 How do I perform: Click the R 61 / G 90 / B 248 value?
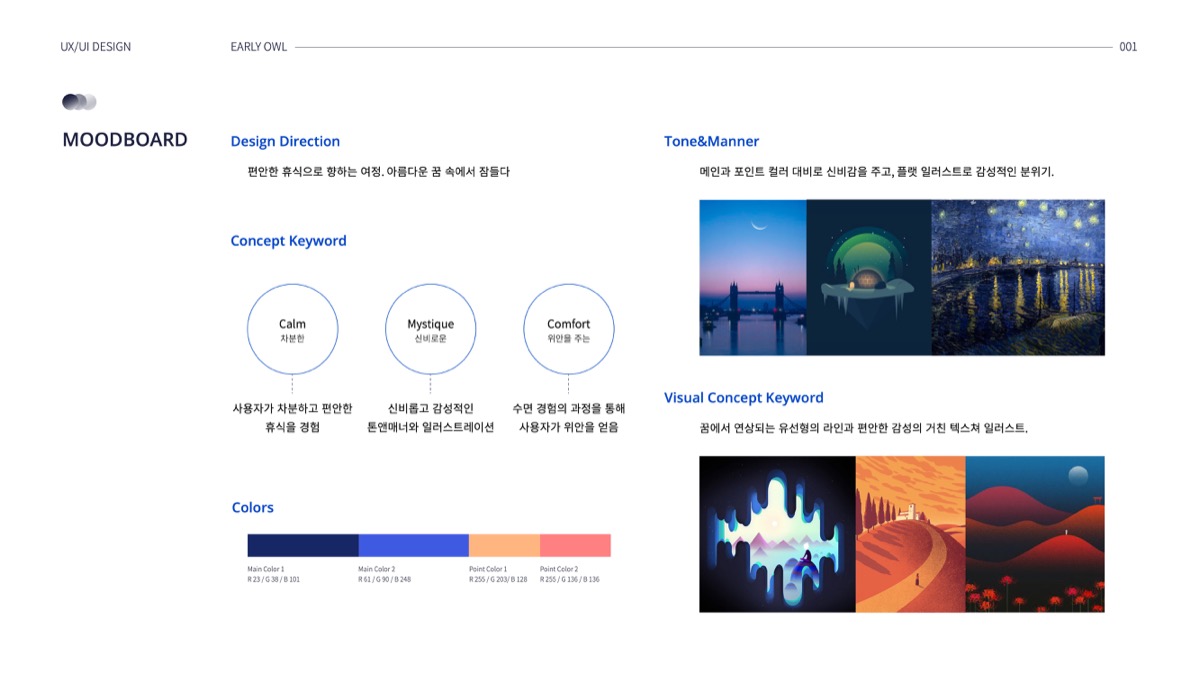pyautogui.click(x=384, y=579)
